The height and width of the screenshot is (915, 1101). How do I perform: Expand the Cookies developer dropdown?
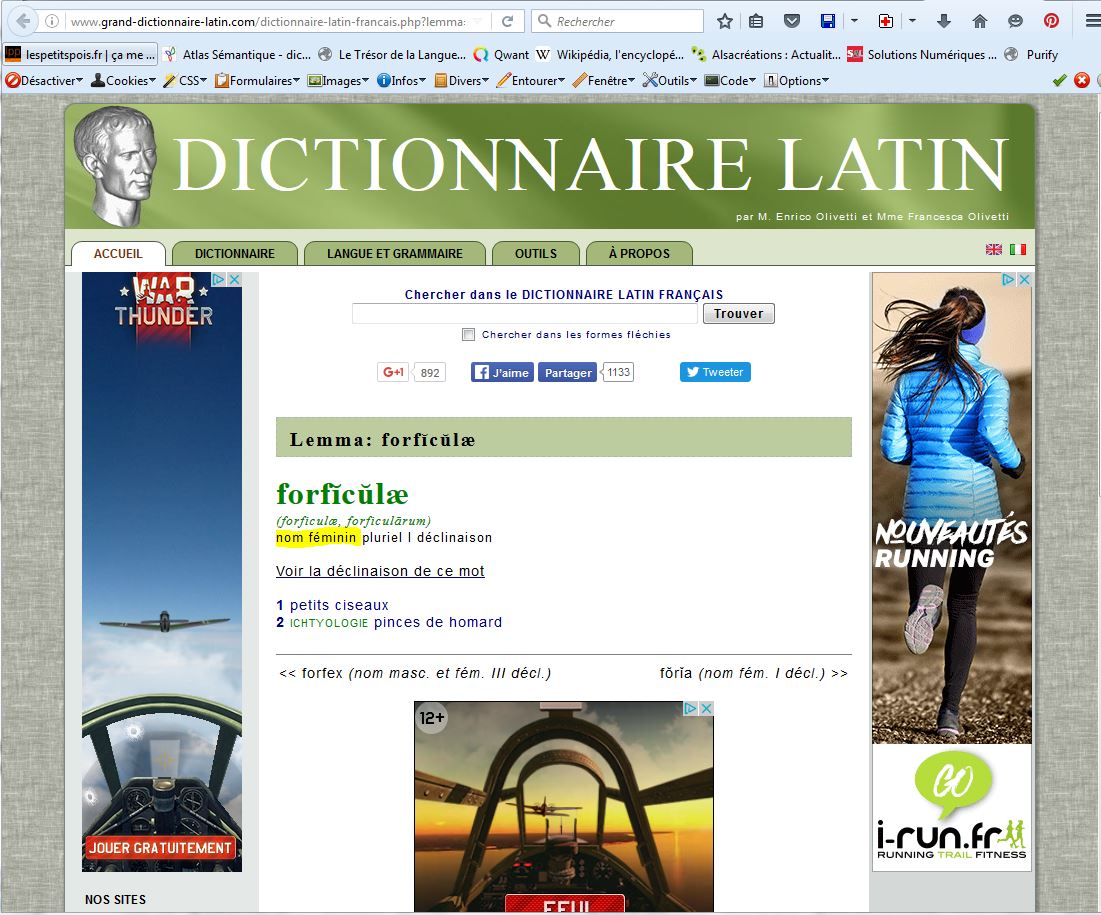coord(124,80)
